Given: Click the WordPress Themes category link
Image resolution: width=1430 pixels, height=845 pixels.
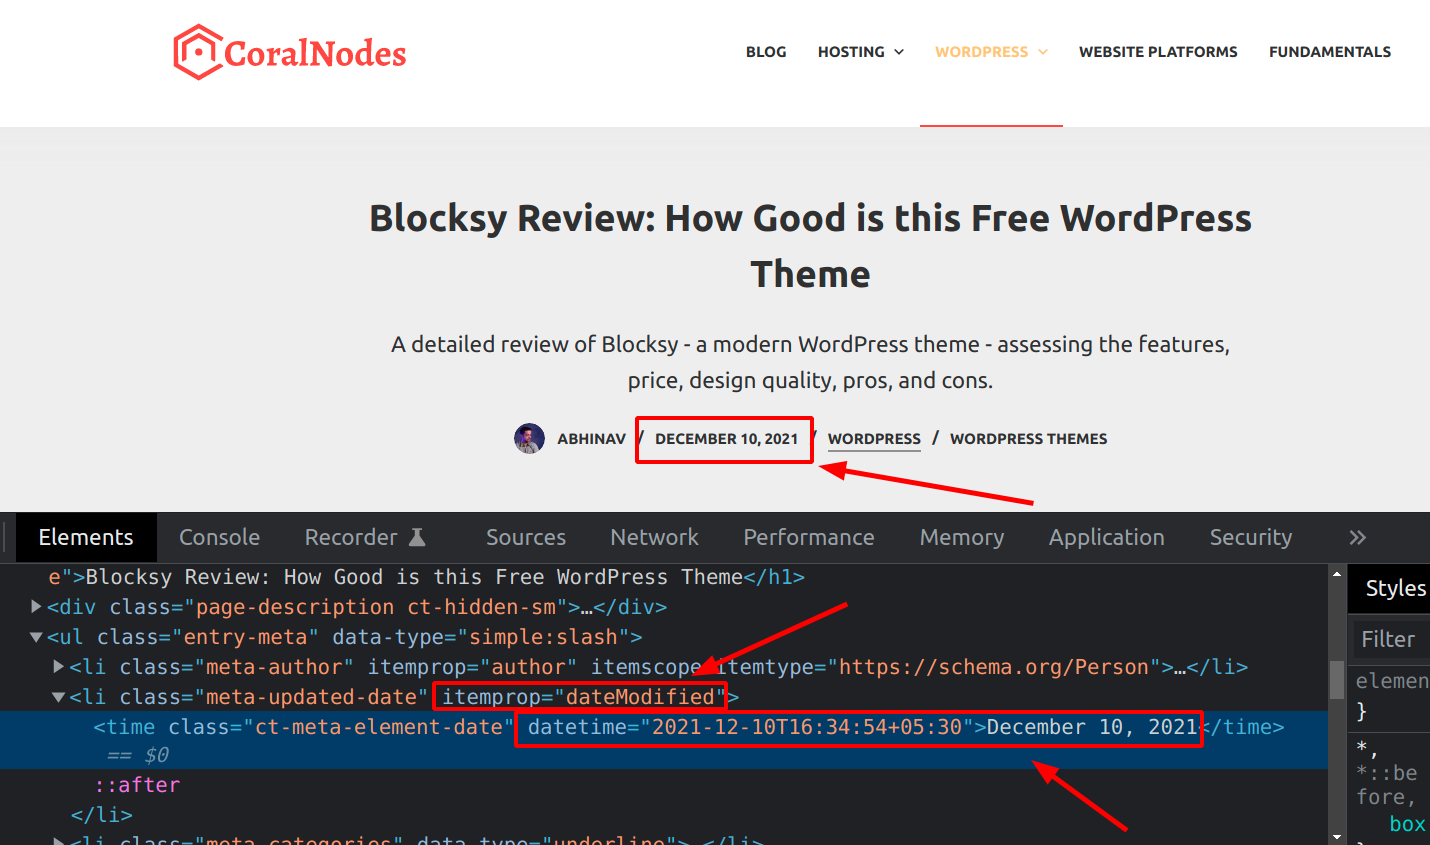Looking at the screenshot, I should [x=1028, y=439].
